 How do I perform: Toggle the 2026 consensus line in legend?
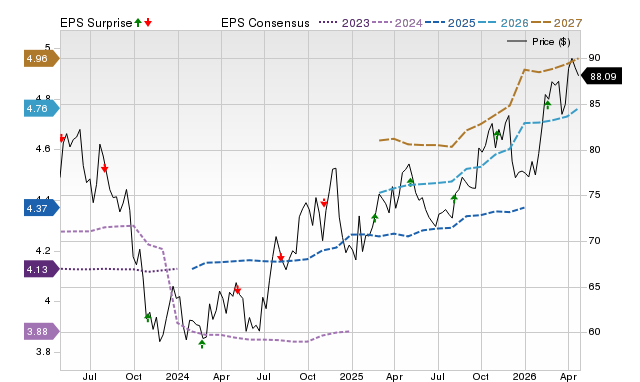(x=503, y=23)
